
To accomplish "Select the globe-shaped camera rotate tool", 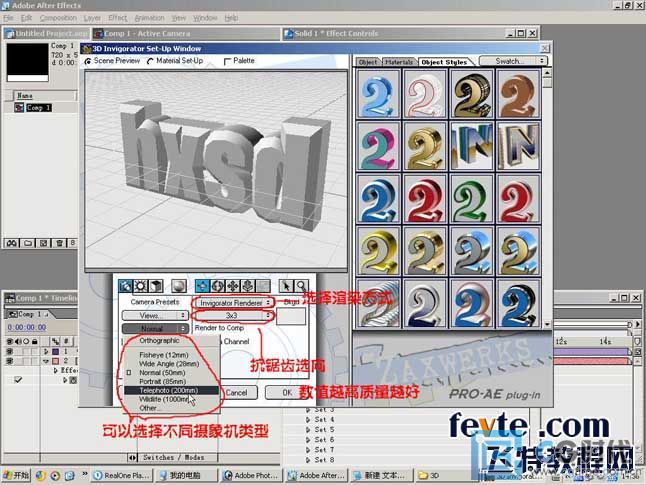I will pos(217,286).
